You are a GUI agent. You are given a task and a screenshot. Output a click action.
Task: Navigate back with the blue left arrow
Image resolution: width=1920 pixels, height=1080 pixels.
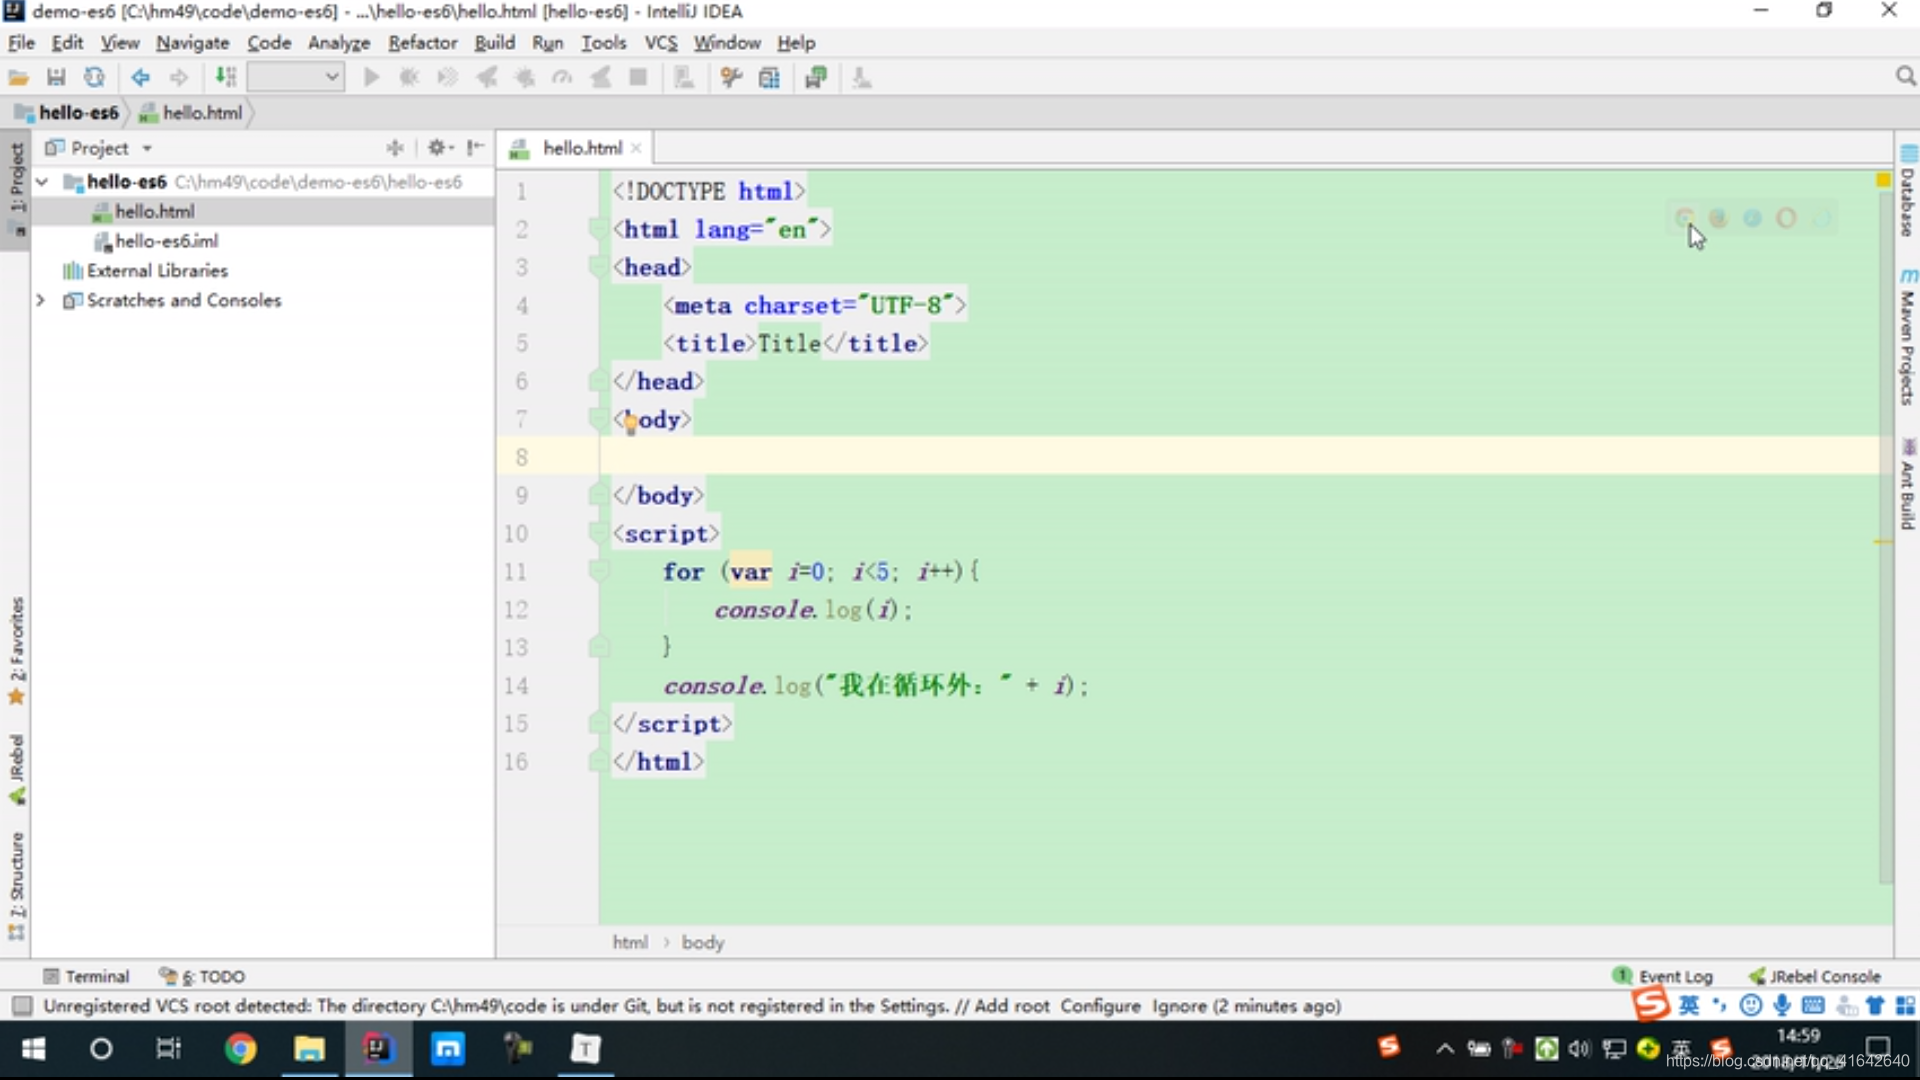coord(140,78)
